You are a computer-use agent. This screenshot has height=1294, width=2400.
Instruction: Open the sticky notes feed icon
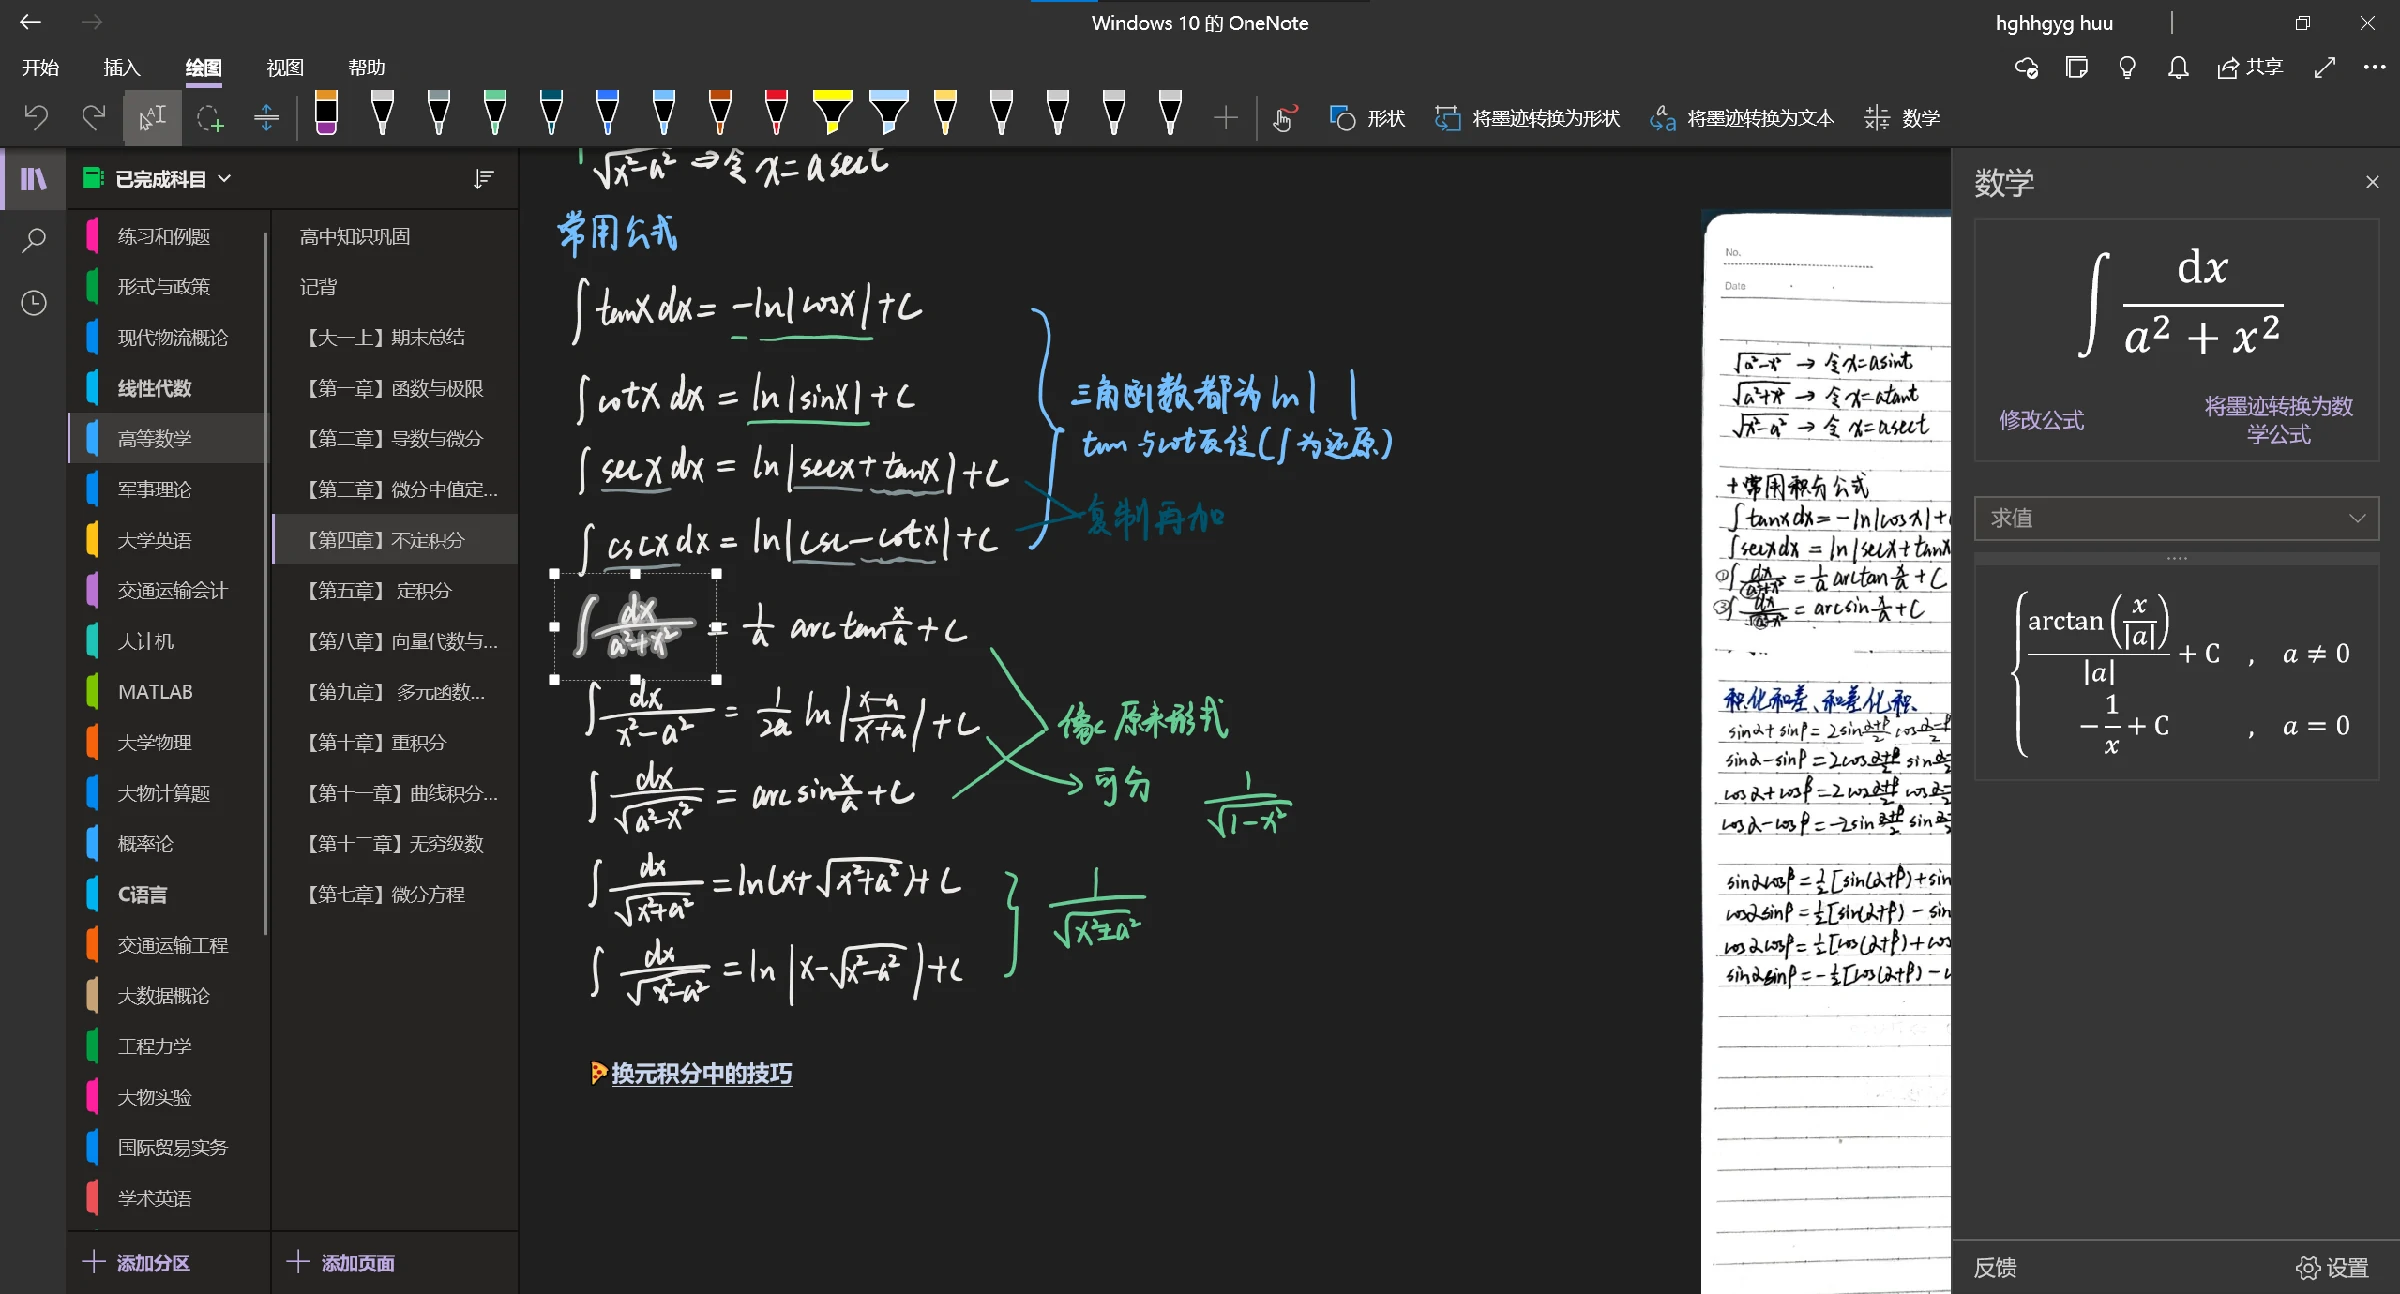2077,67
